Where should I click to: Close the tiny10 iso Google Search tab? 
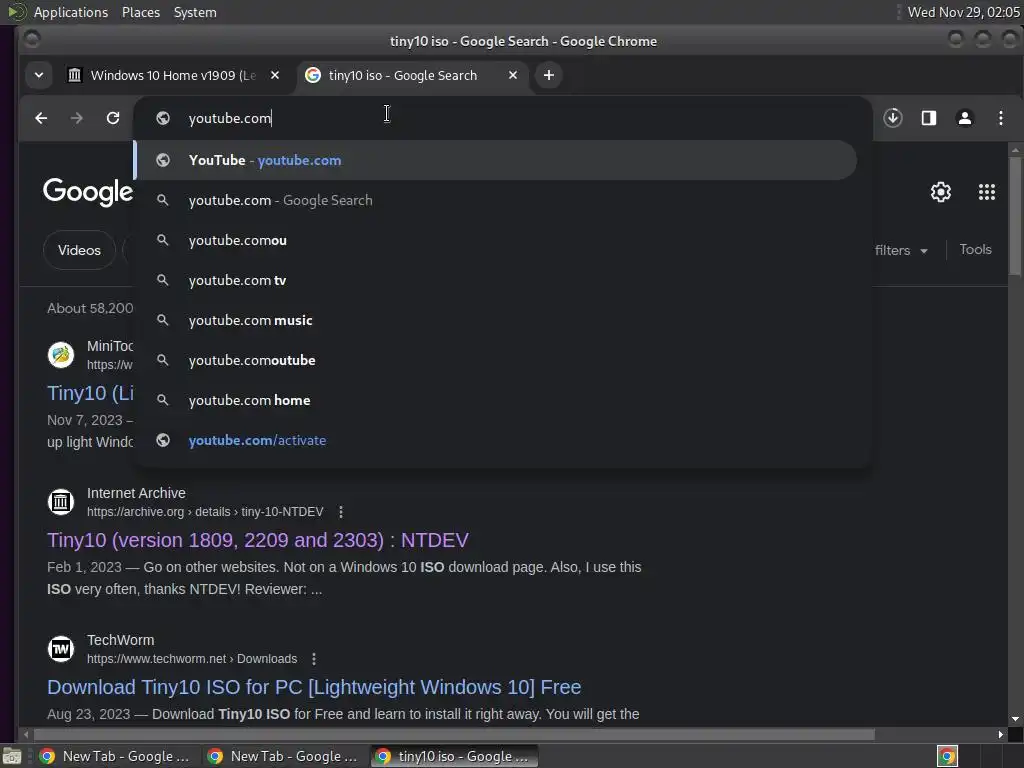(513, 76)
